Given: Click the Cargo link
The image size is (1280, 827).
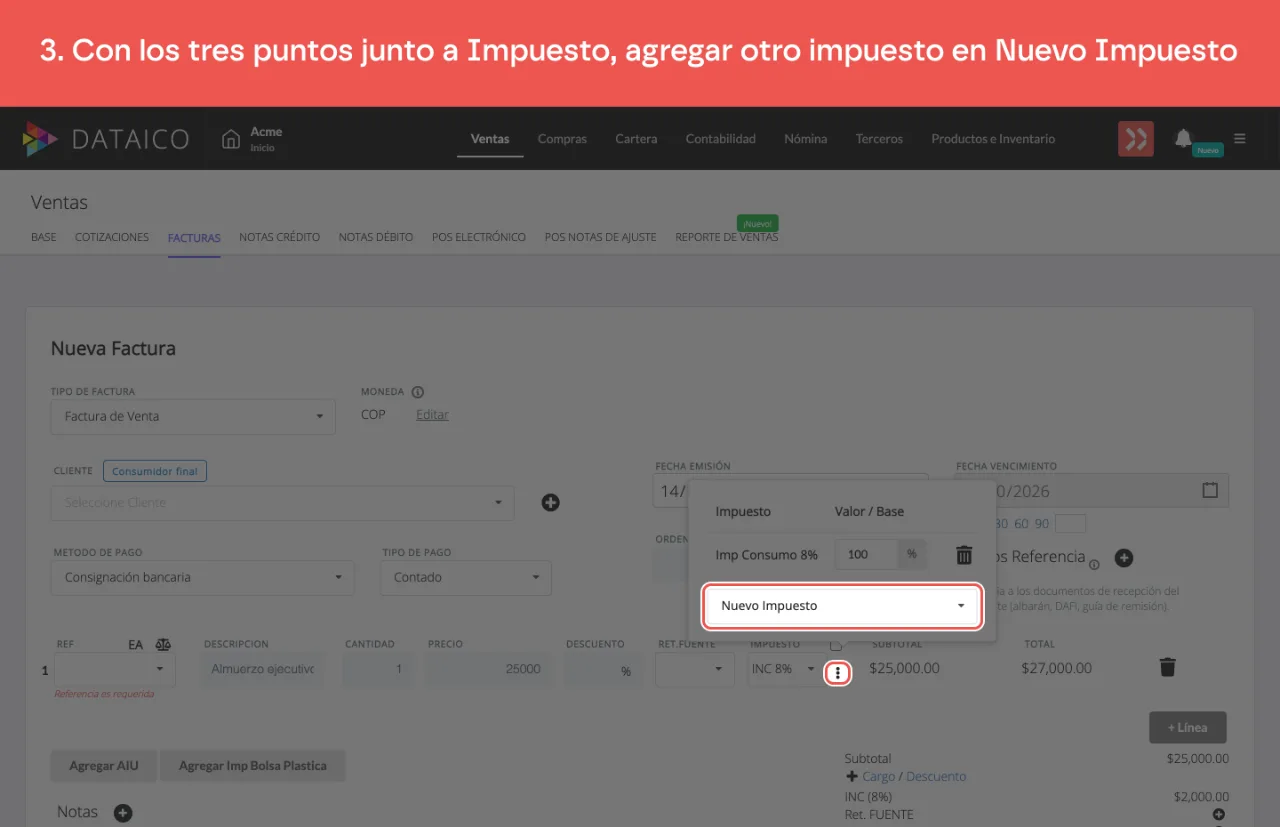Looking at the screenshot, I should 879,776.
